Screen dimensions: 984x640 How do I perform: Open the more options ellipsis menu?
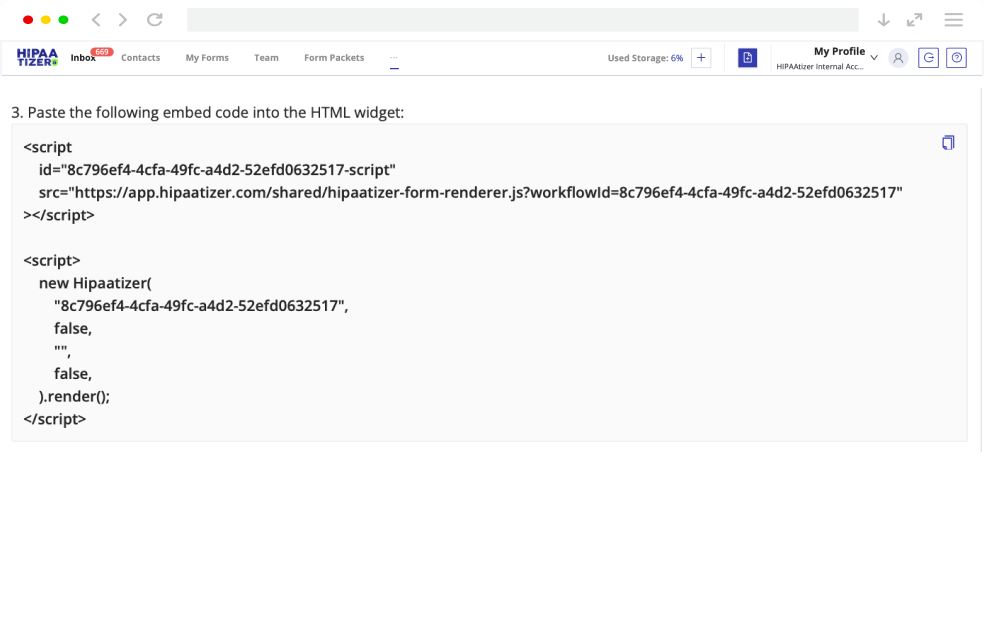tap(394, 58)
